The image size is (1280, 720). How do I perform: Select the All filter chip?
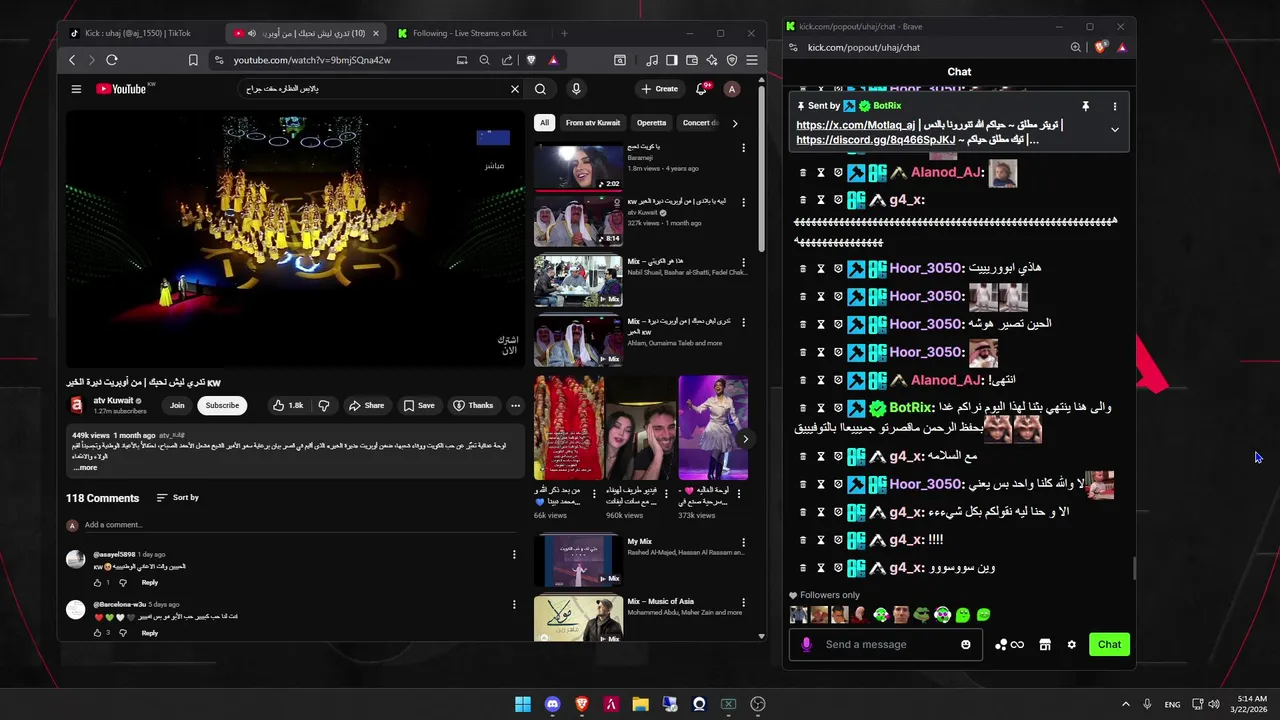(x=544, y=123)
